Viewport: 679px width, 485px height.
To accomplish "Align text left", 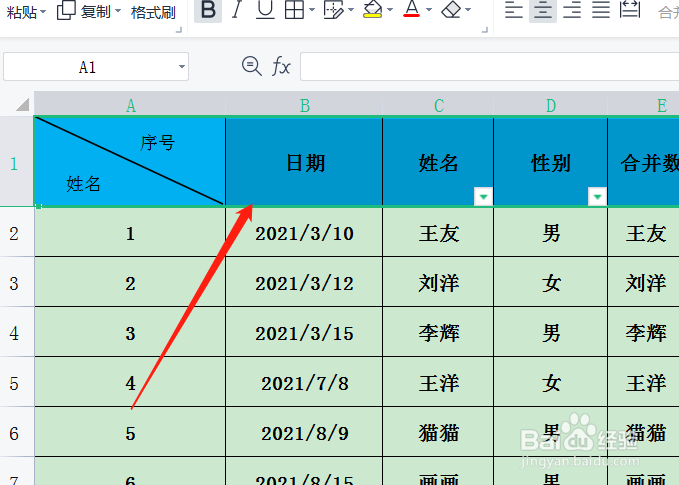I will [514, 10].
